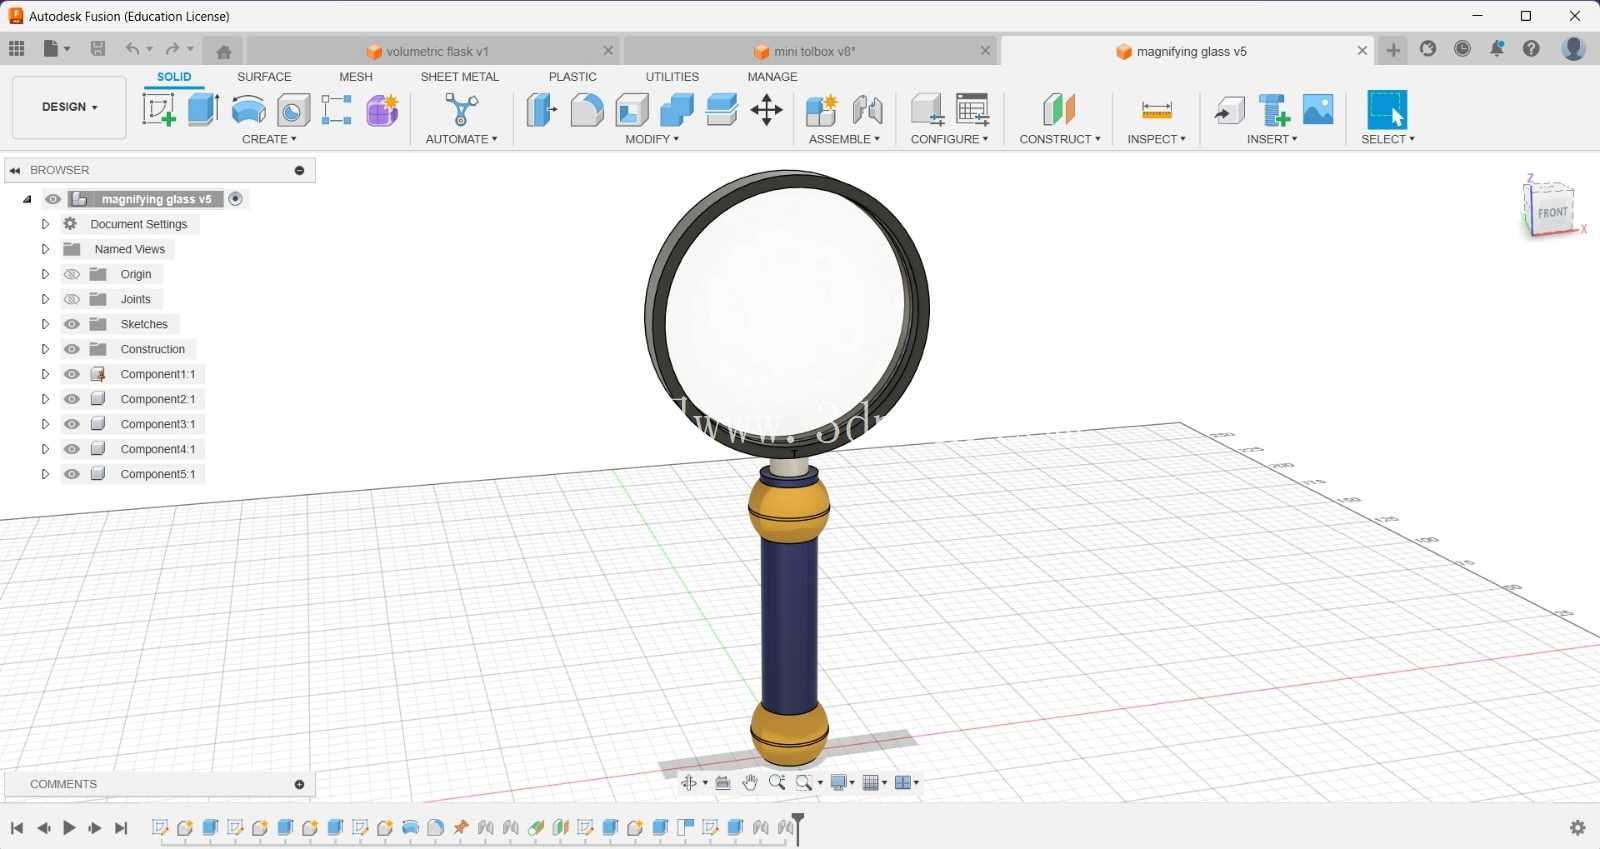
Task: Hide Component3:1 using its eye icon
Action: (72, 424)
